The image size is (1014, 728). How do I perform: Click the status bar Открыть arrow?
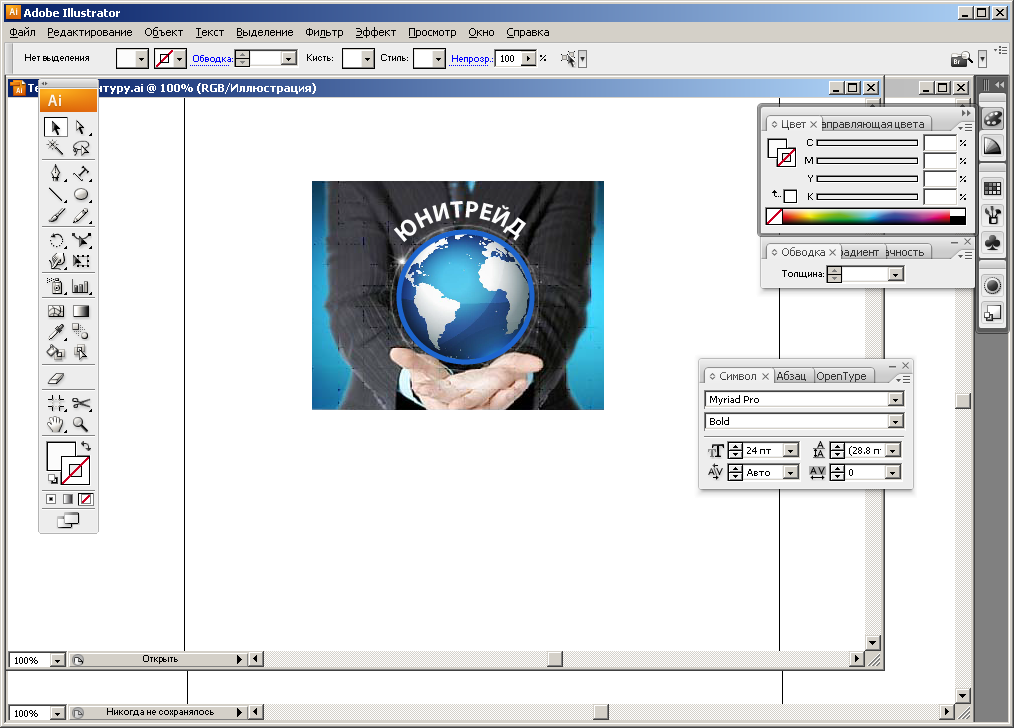(x=239, y=659)
